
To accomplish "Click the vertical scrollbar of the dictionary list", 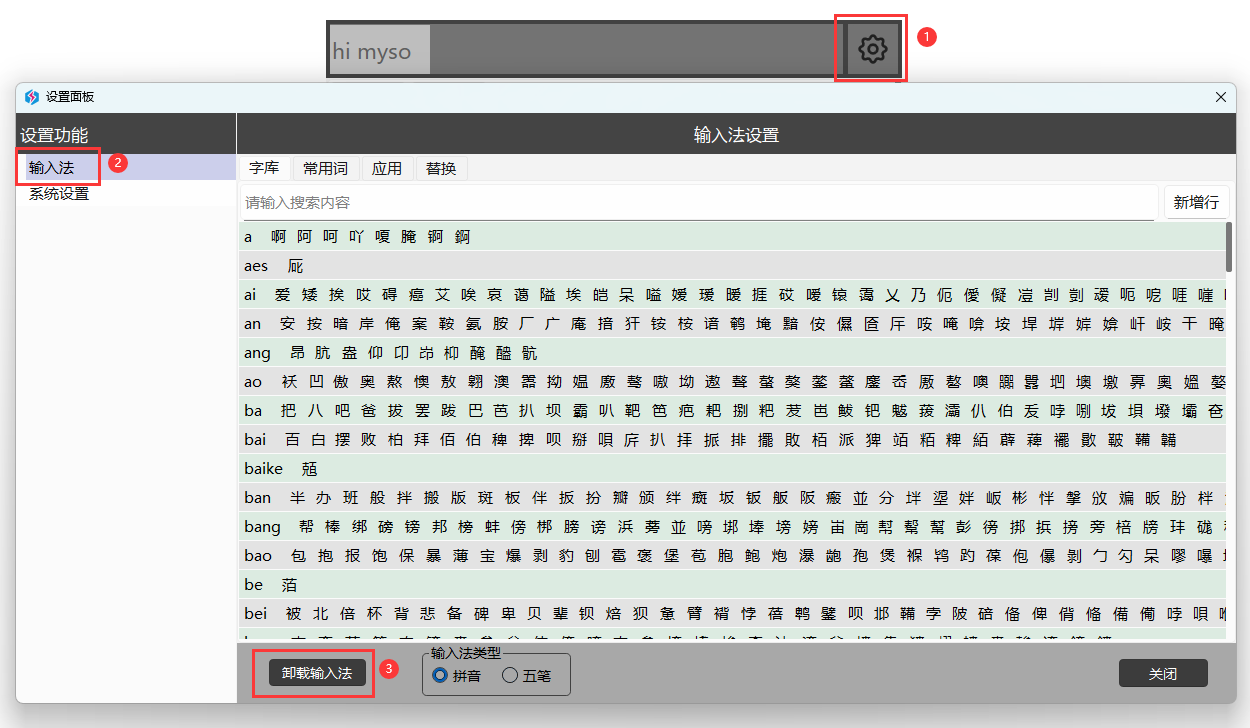I will coord(1229,247).
